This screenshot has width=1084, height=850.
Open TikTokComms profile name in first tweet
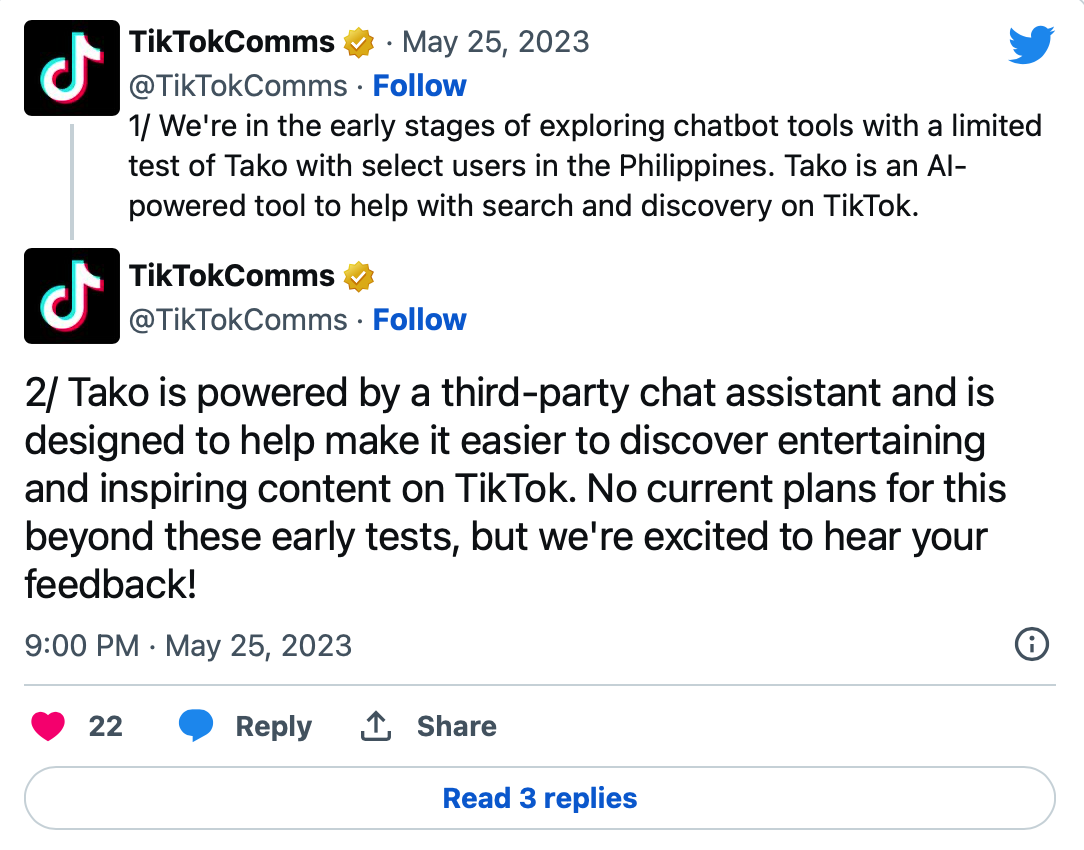[232, 42]
